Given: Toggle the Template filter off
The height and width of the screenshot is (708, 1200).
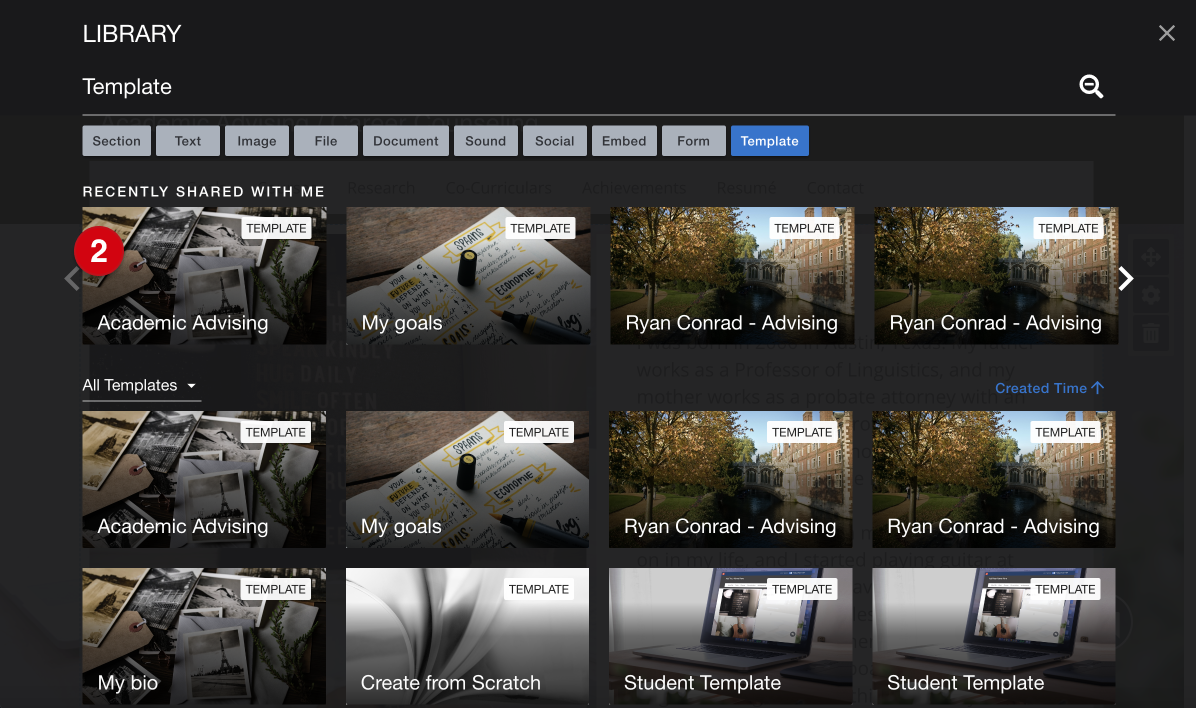Looking at the screenshot, I should [769, 141].
